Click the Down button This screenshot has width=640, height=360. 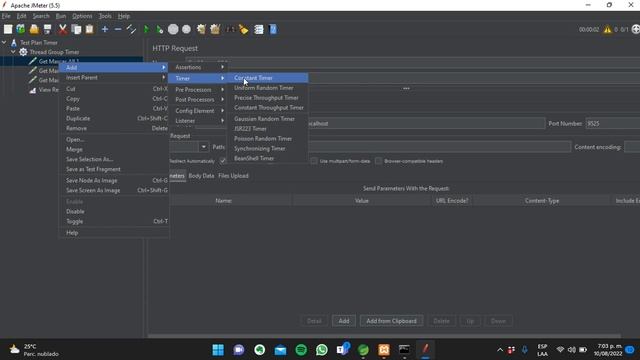498,321
